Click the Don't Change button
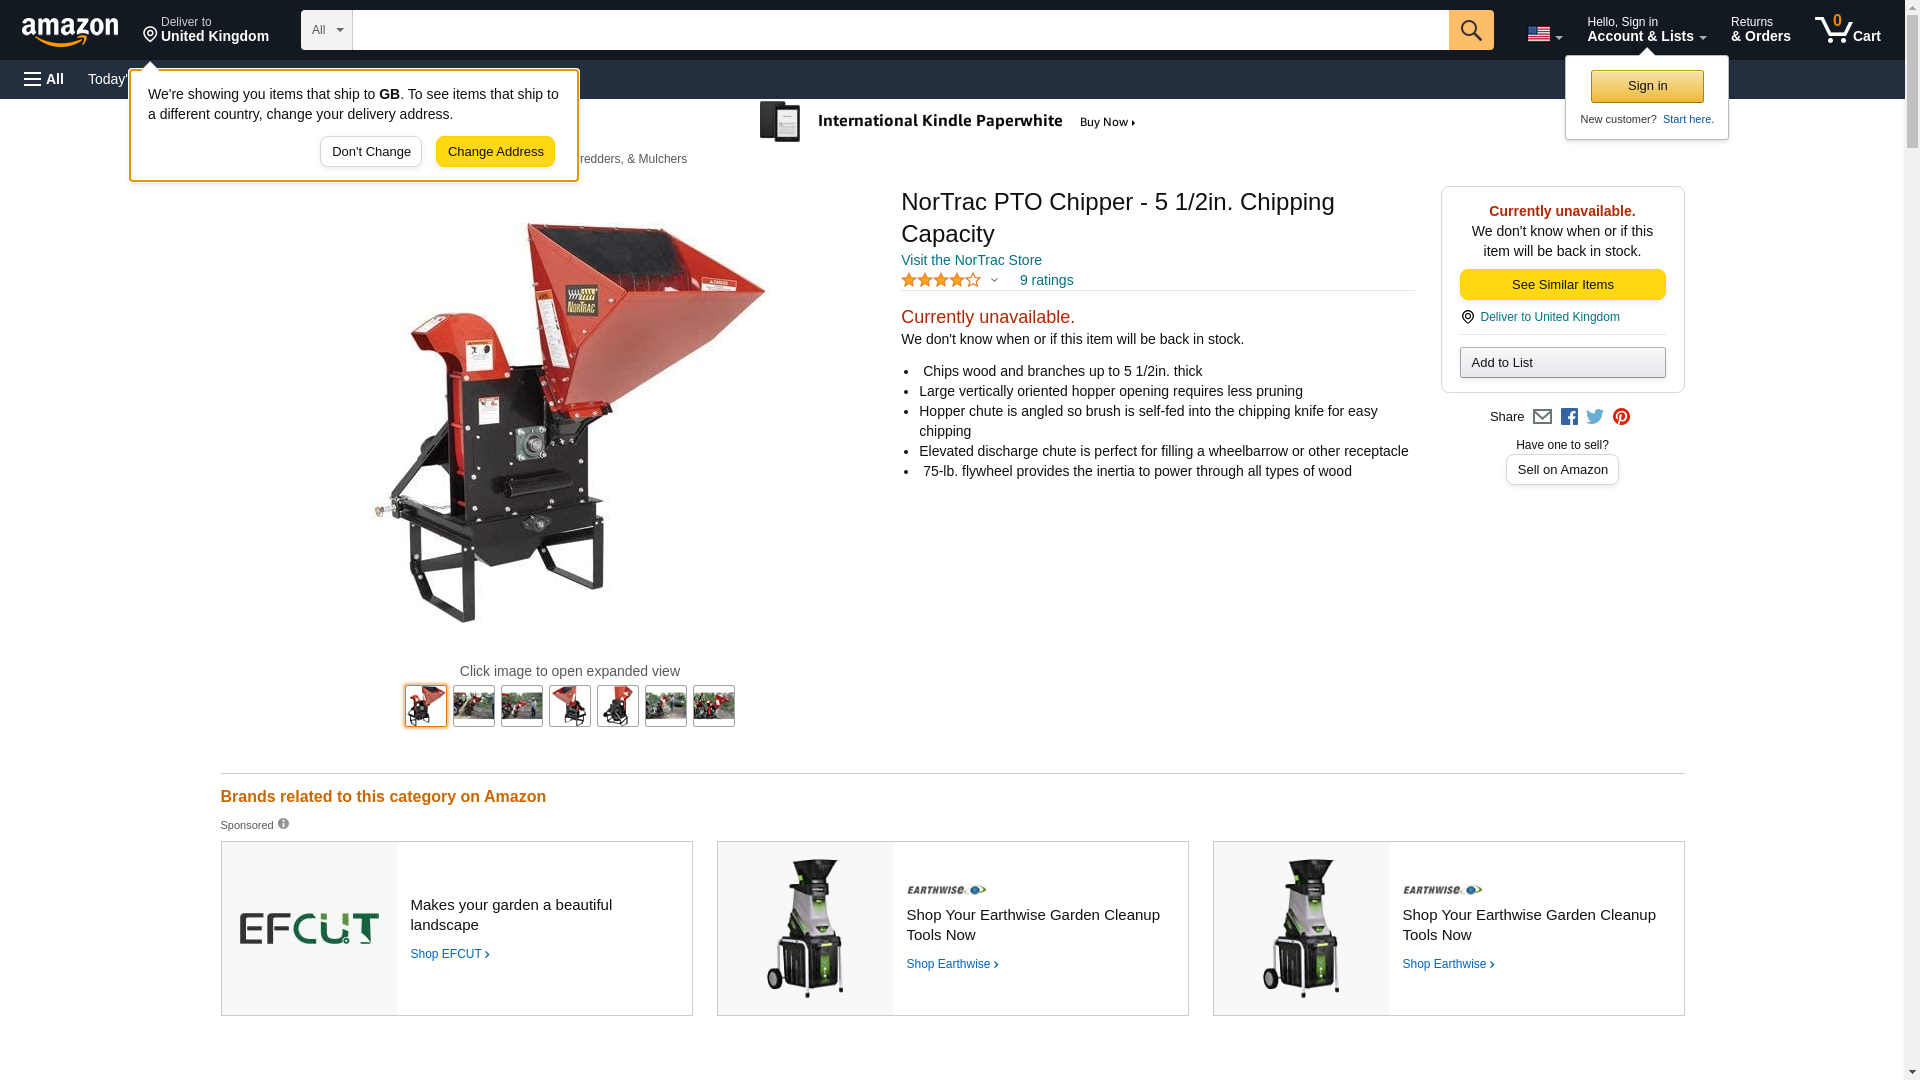Viewport: 1920px width, 1080px height. click(x=371, y=152)
